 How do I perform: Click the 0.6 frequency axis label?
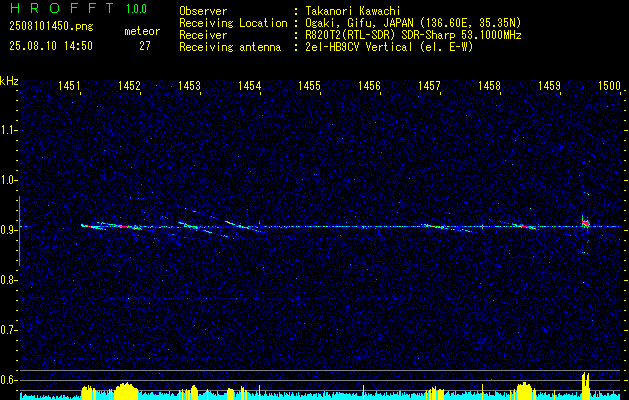pos(8,380)
